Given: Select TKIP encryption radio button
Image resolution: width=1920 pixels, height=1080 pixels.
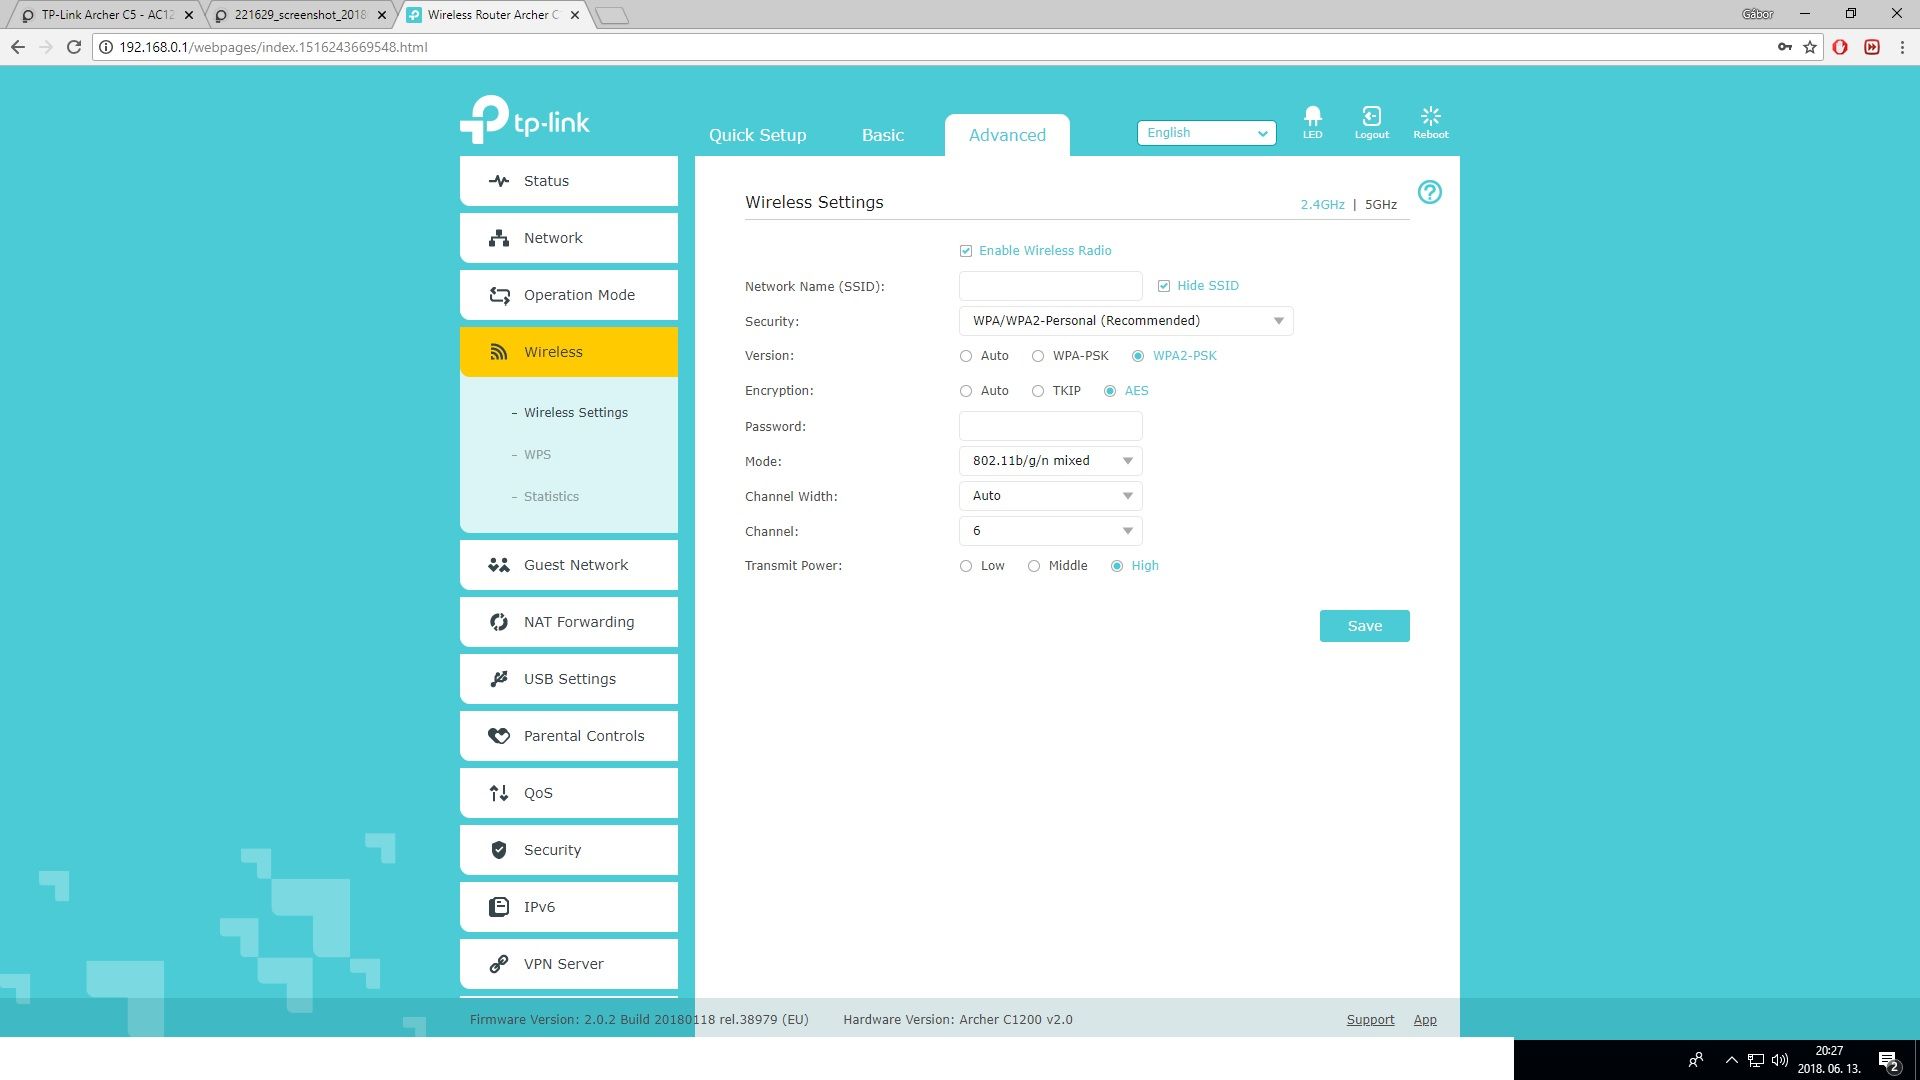Looking at the screenshot, I should tap(1038, 391).
